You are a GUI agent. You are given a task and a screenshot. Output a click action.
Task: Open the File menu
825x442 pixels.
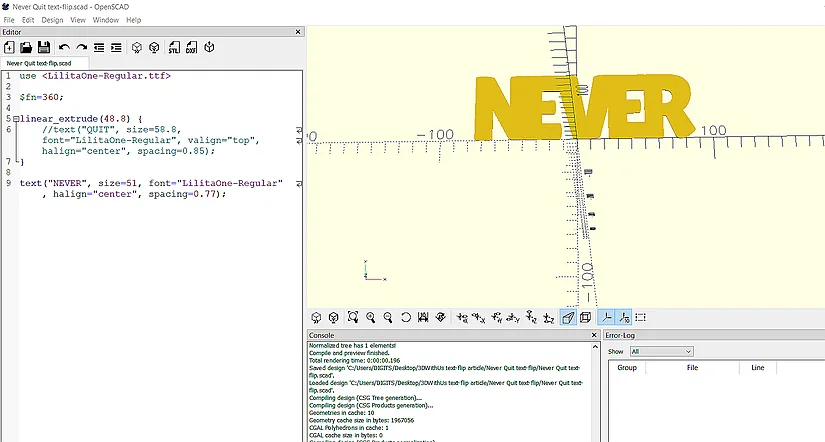click(9, 20)
